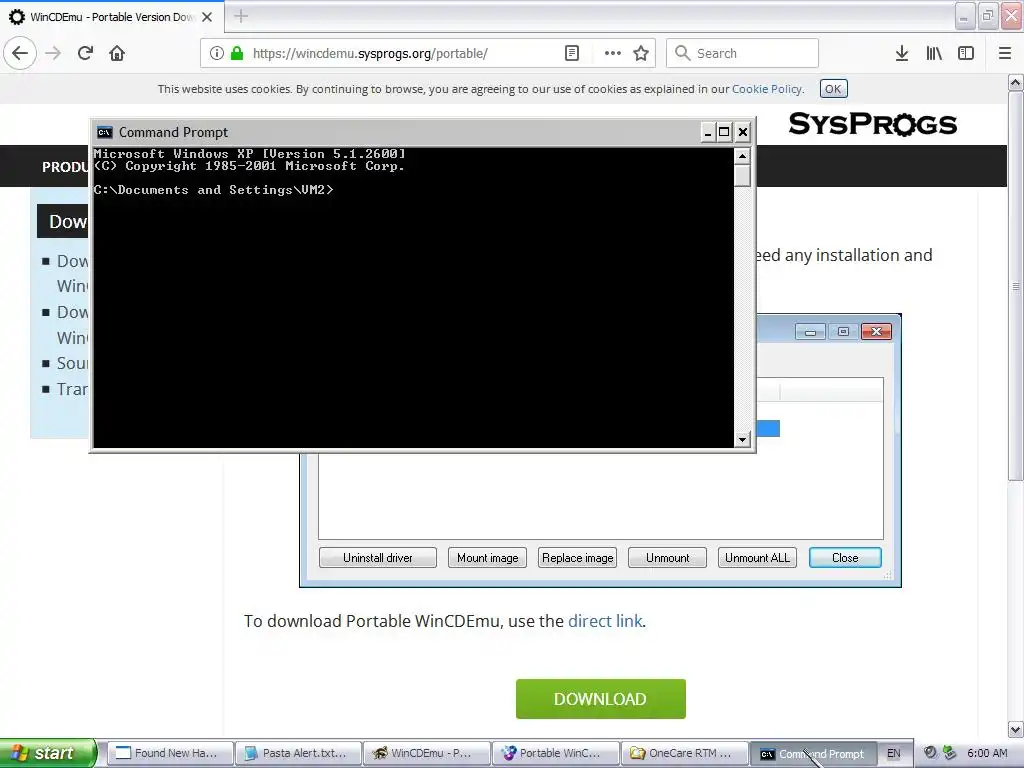Click the Command Prompt scrollbar thumb
The width and height of the screenshot is (1024, 768).
point(742,176)
